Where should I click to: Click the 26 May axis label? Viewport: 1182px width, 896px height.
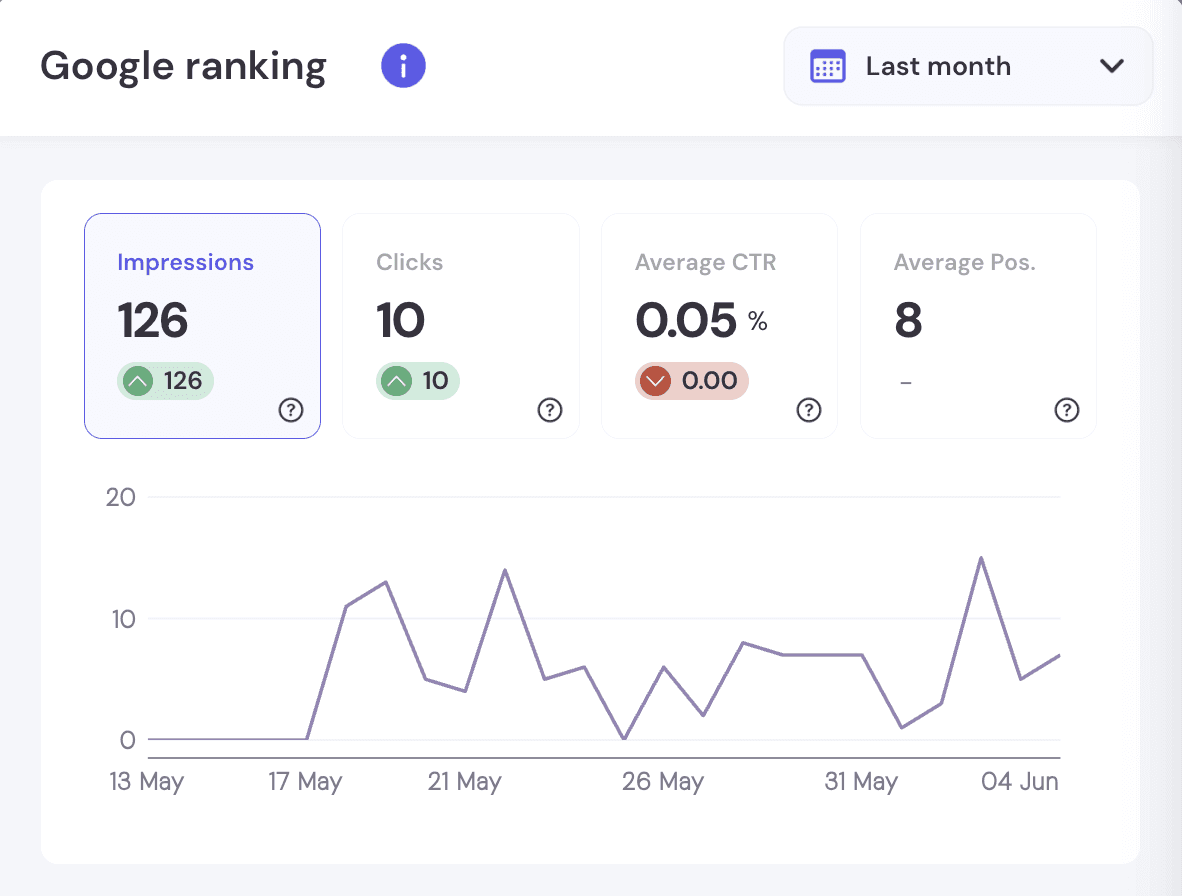tap(663, 781)
